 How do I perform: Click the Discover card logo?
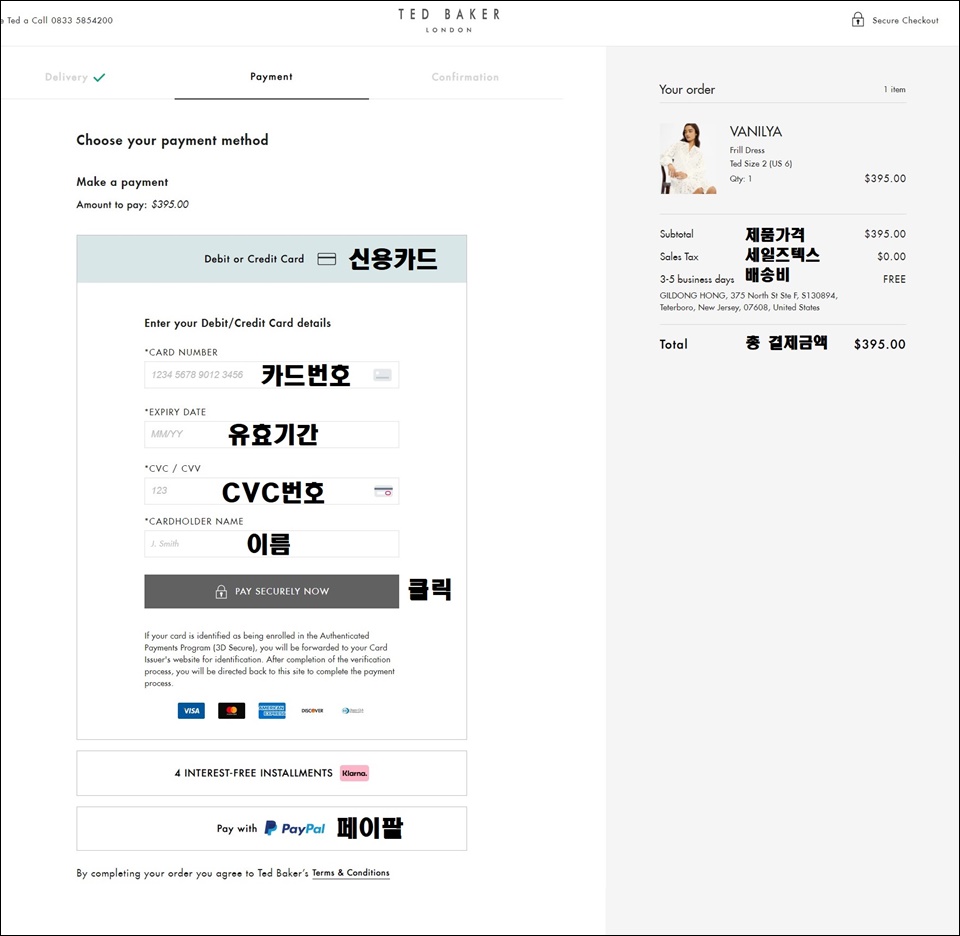pos(312,711)
